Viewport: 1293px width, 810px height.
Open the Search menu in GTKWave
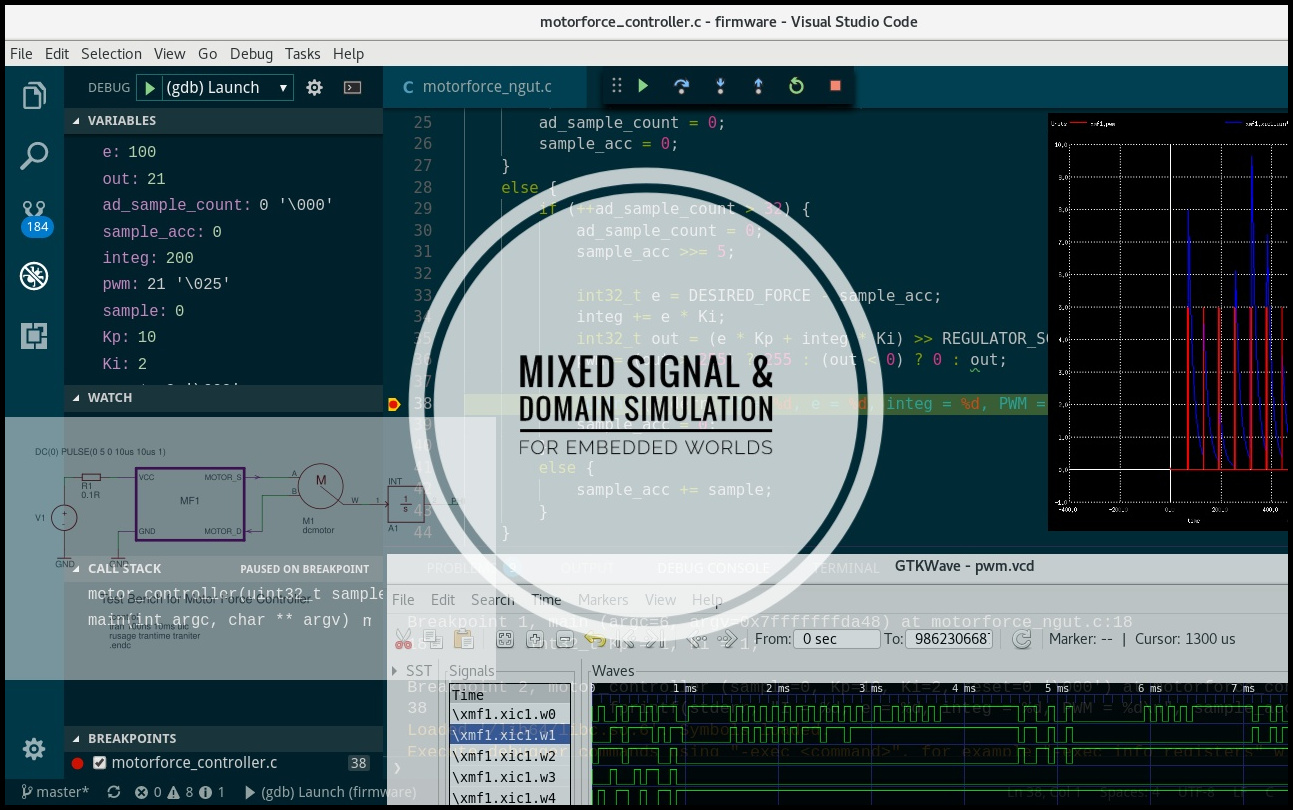click(x=493, y=600)
